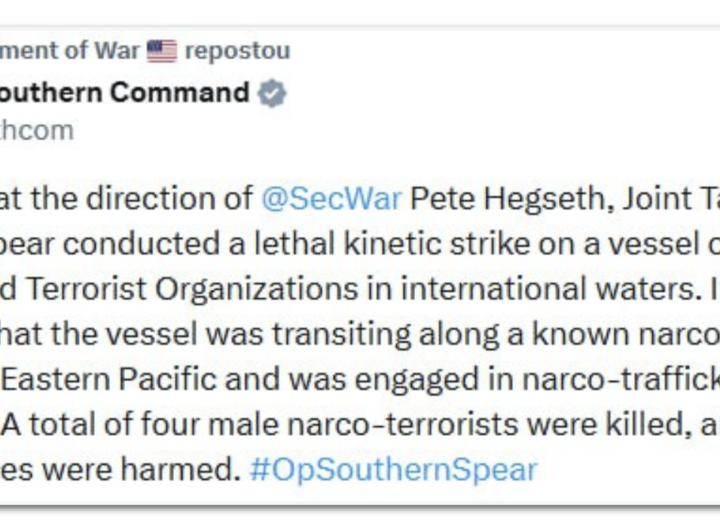720x530 pixels.
Task: Open the #OpSouthernSpear hashtag
Action: click(393, 469)
